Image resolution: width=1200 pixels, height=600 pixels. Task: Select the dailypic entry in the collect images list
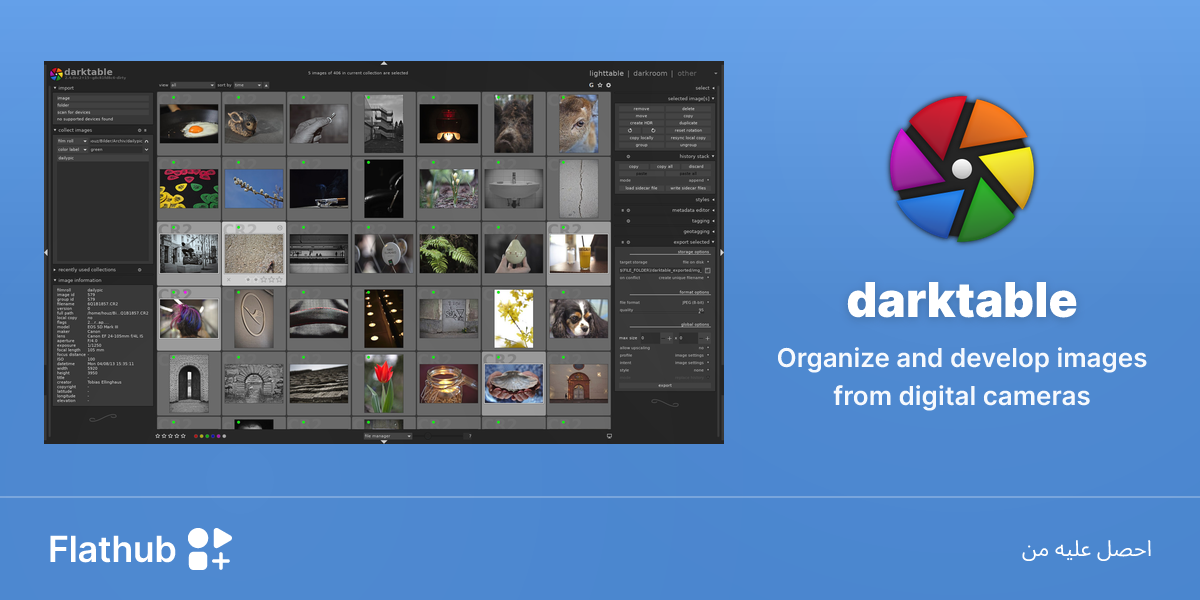[x=103, y=158]
